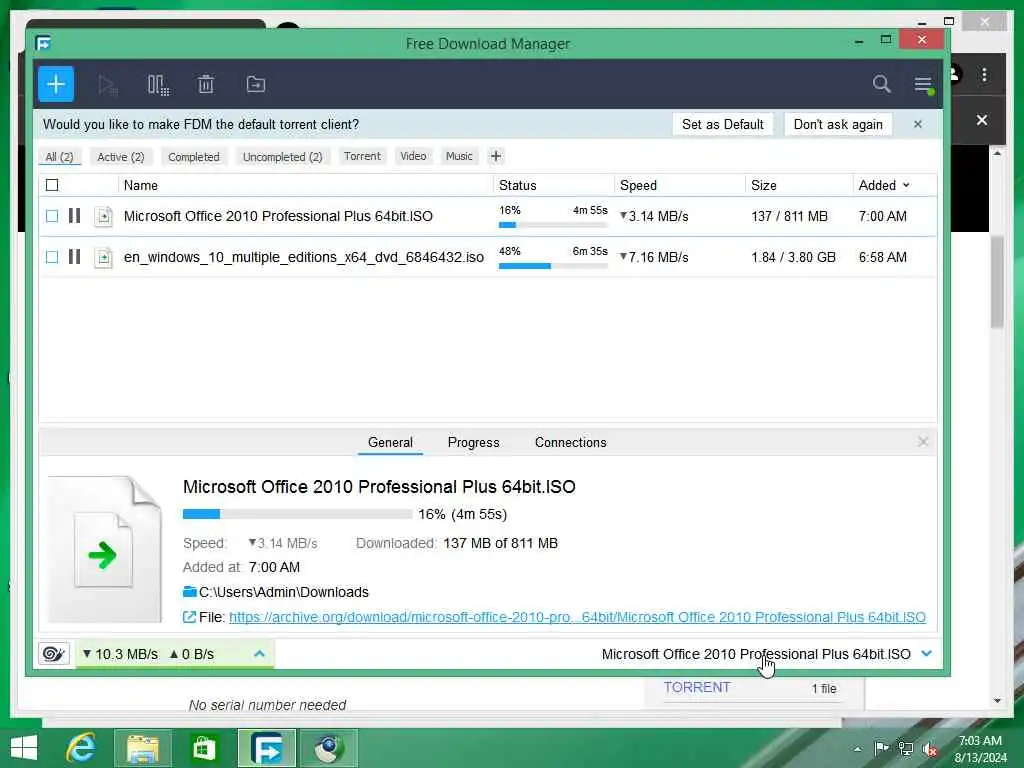
Task: Sort by the Added column header
Action: click(x=884, y=185)
